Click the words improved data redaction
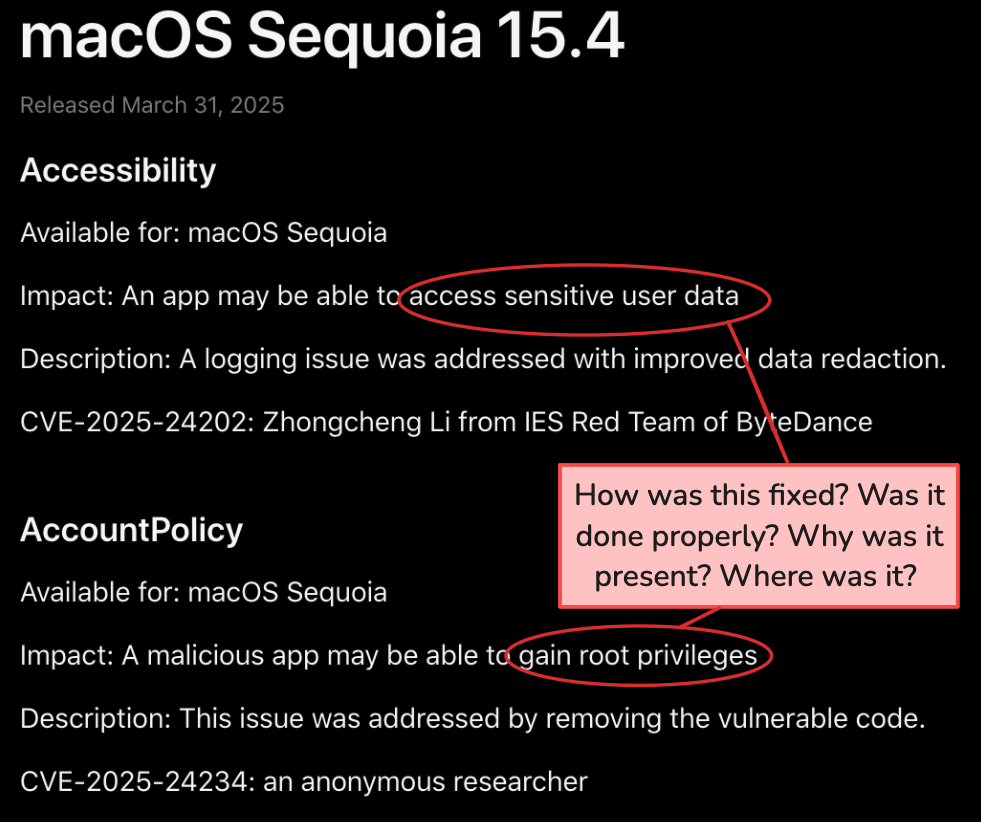The height and width of the screenshot is (822, 981). pos(790,359)
